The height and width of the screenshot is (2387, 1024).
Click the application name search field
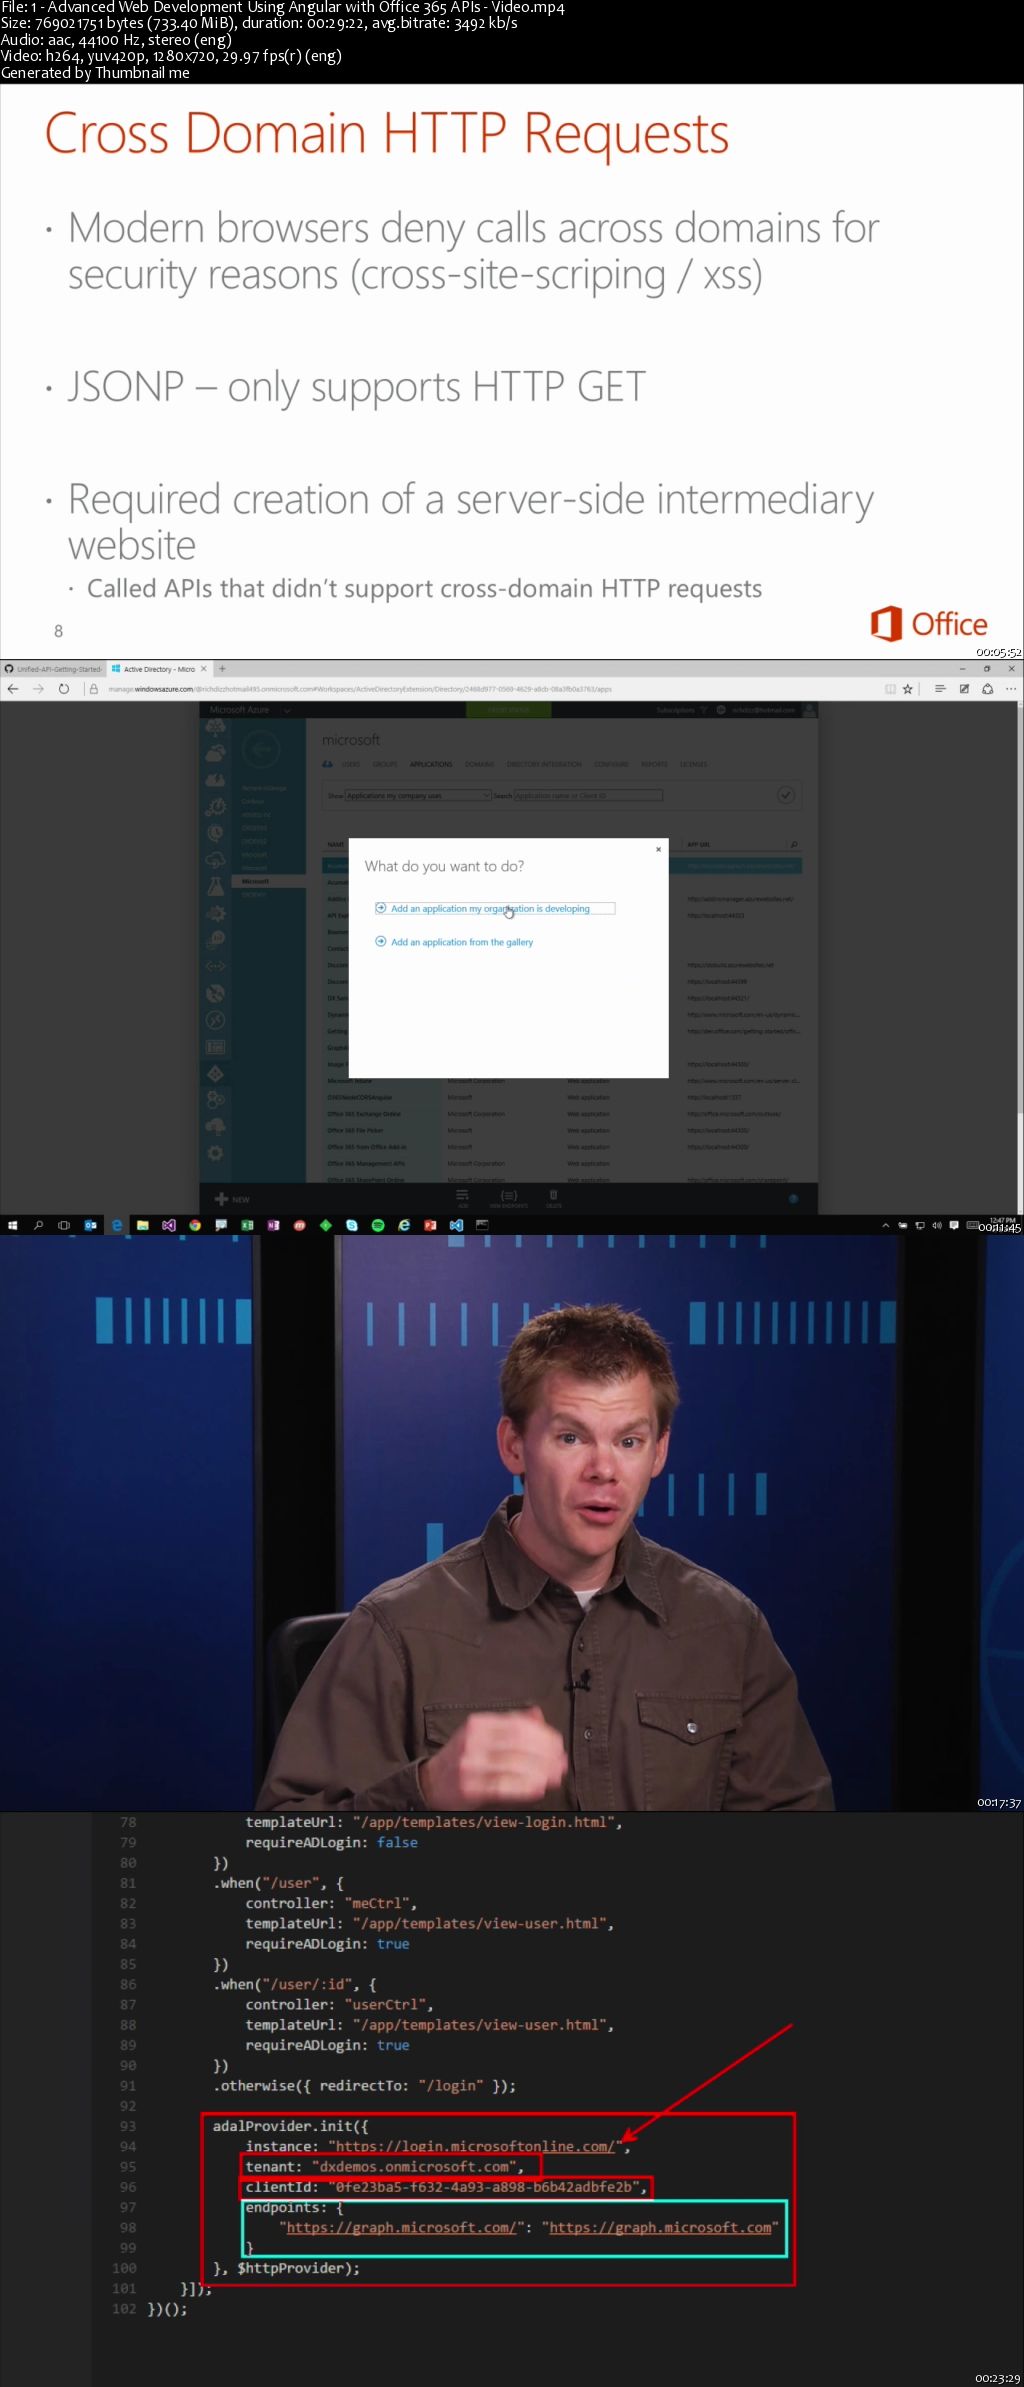(588, 796)
